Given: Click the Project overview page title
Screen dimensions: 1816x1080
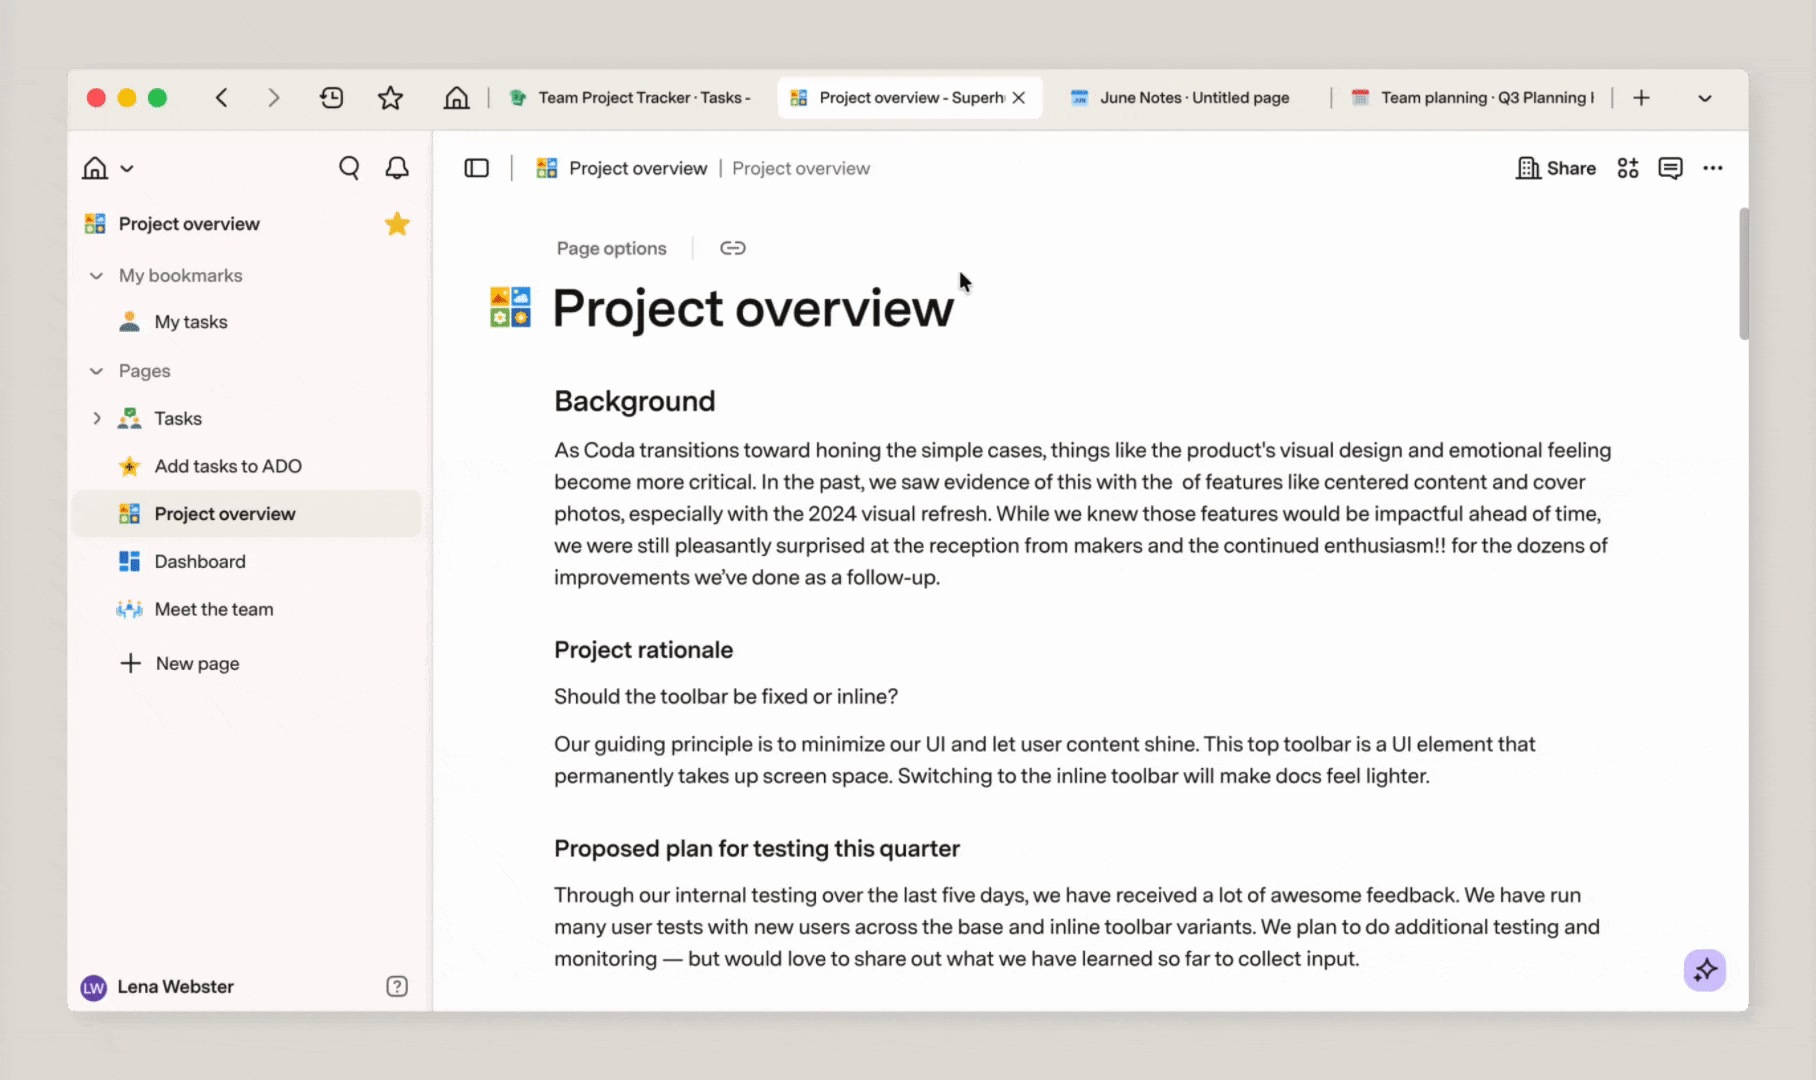Looking at the screenshot, I should 753,308.
